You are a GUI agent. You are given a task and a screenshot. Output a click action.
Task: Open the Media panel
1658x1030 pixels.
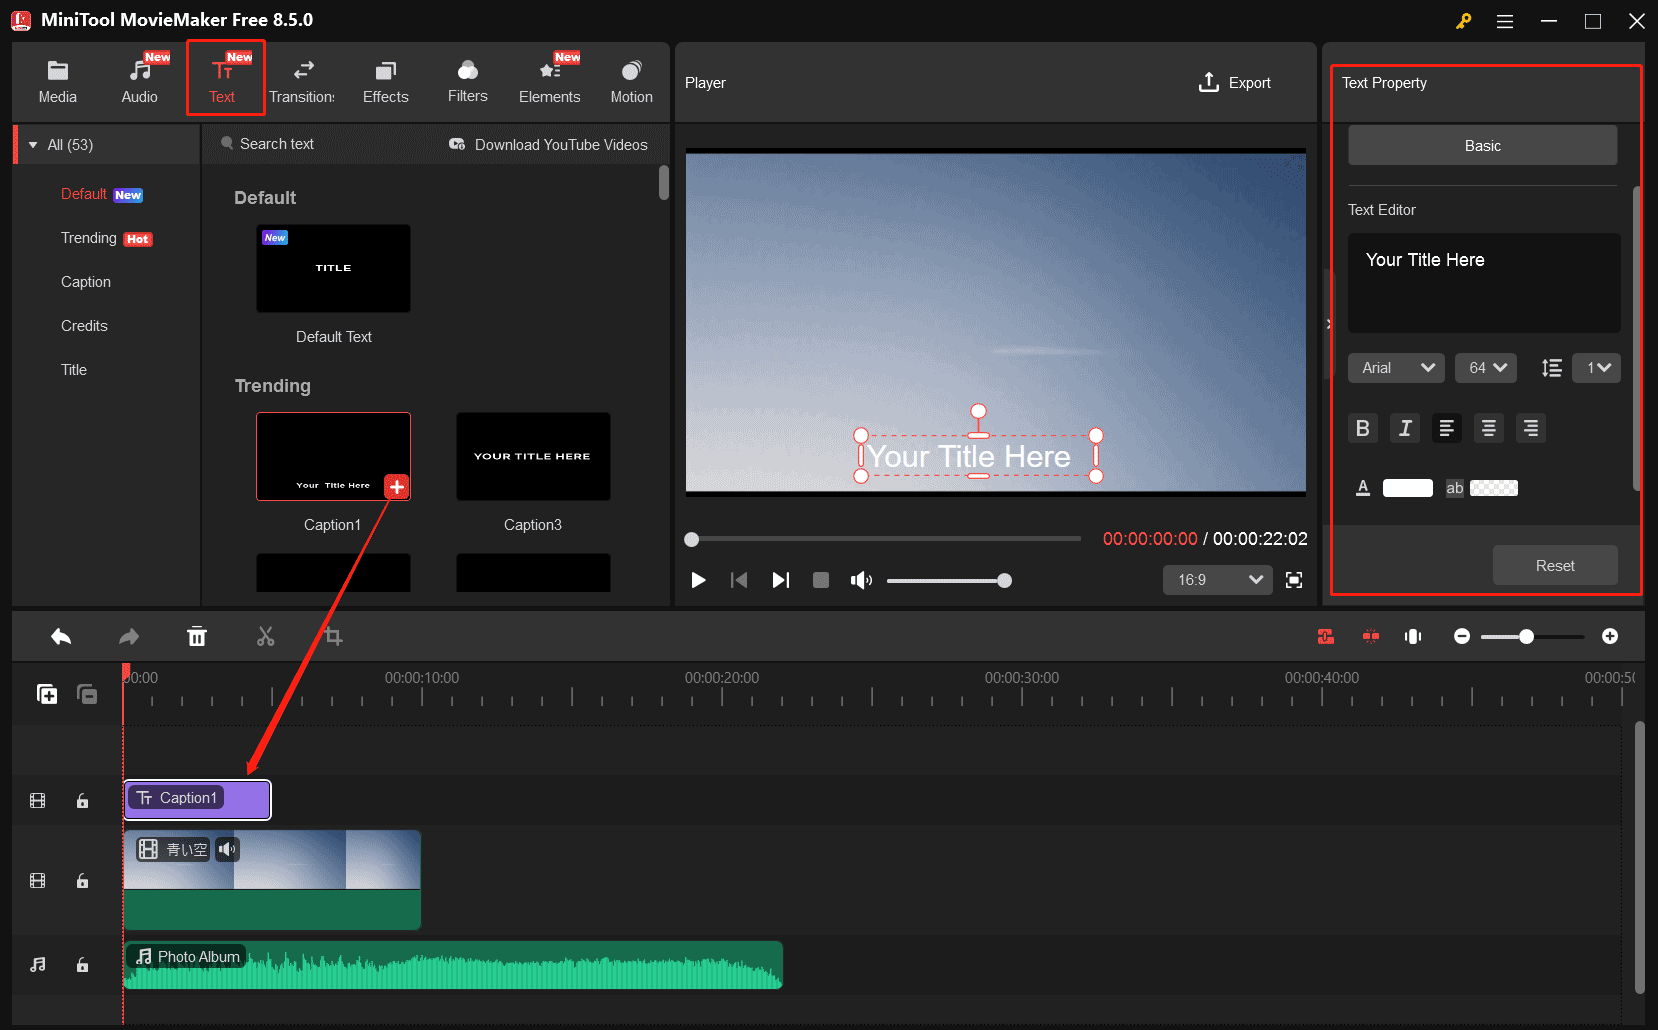(57, 80)
